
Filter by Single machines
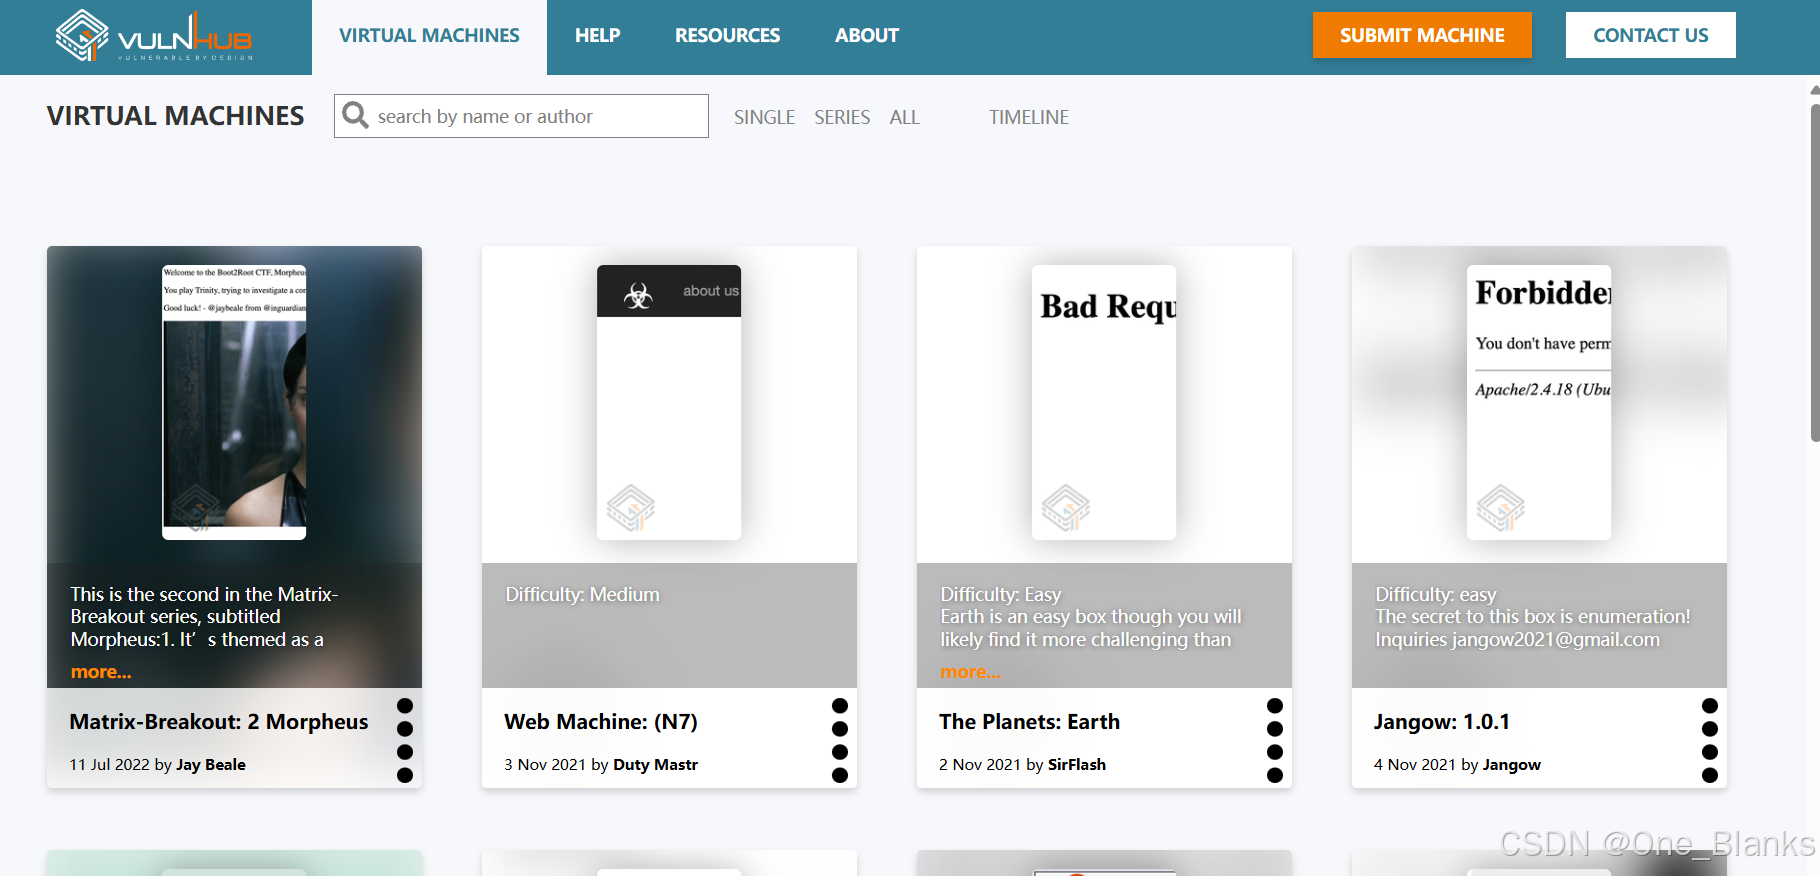pos(764,117)
